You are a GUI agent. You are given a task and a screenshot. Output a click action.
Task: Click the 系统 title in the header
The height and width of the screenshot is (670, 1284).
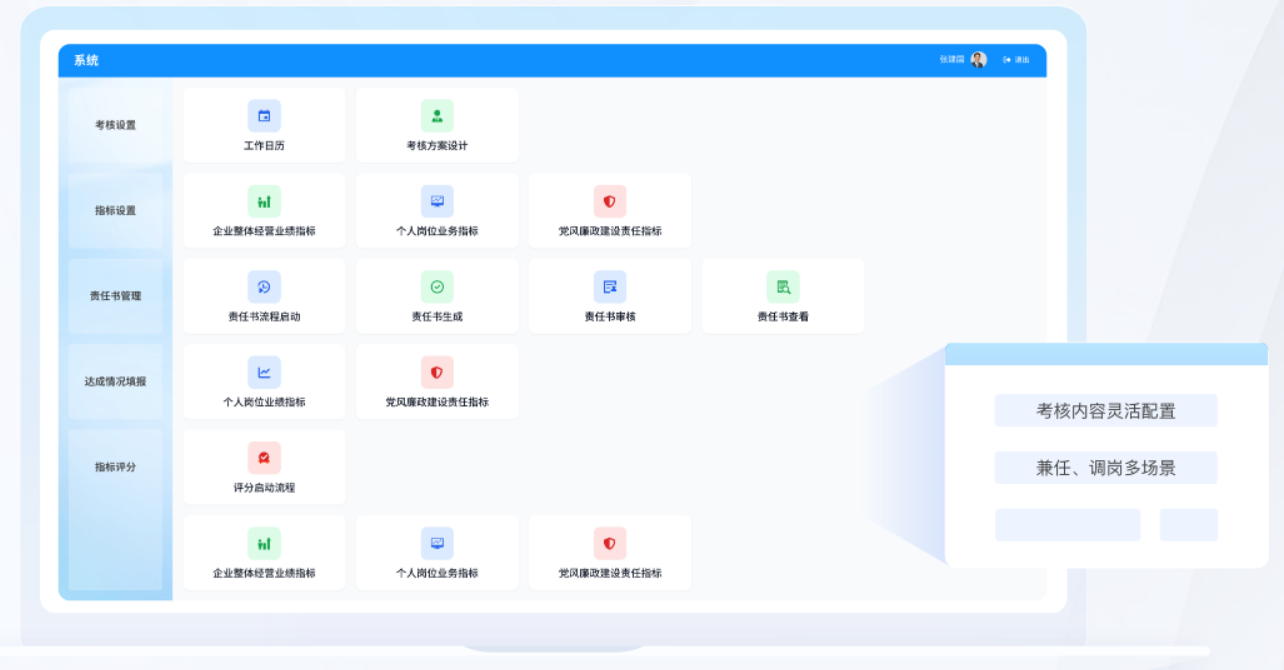click(86, 61)
